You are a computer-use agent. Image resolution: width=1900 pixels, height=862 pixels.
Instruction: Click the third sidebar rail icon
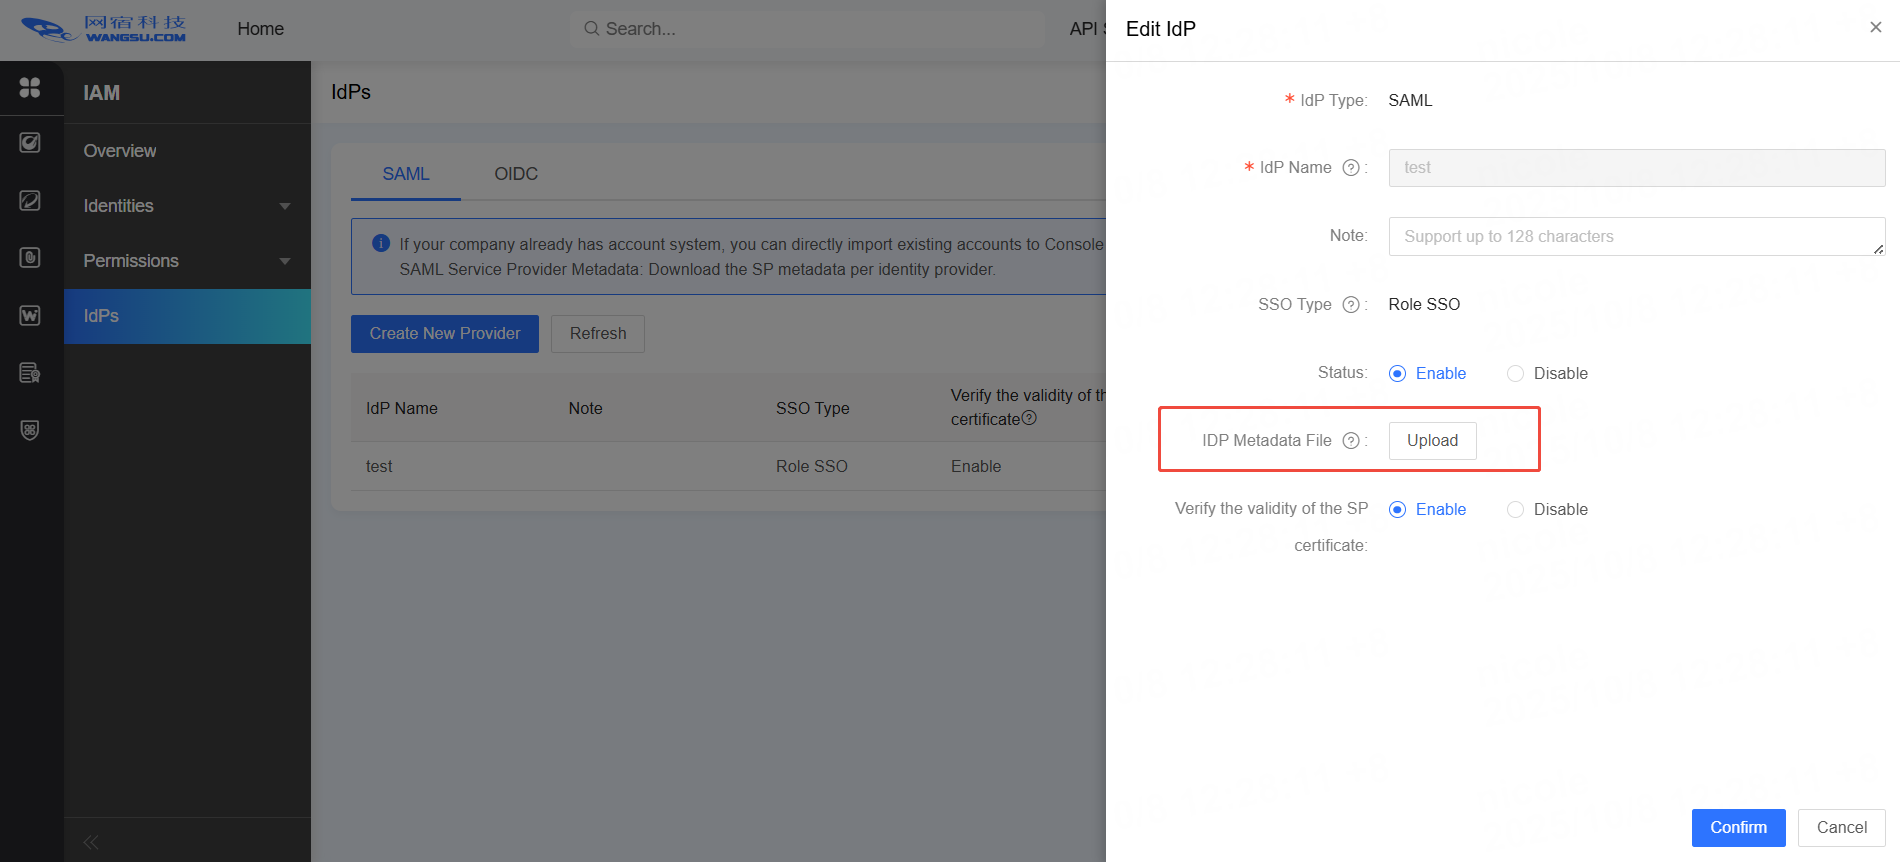30,200
